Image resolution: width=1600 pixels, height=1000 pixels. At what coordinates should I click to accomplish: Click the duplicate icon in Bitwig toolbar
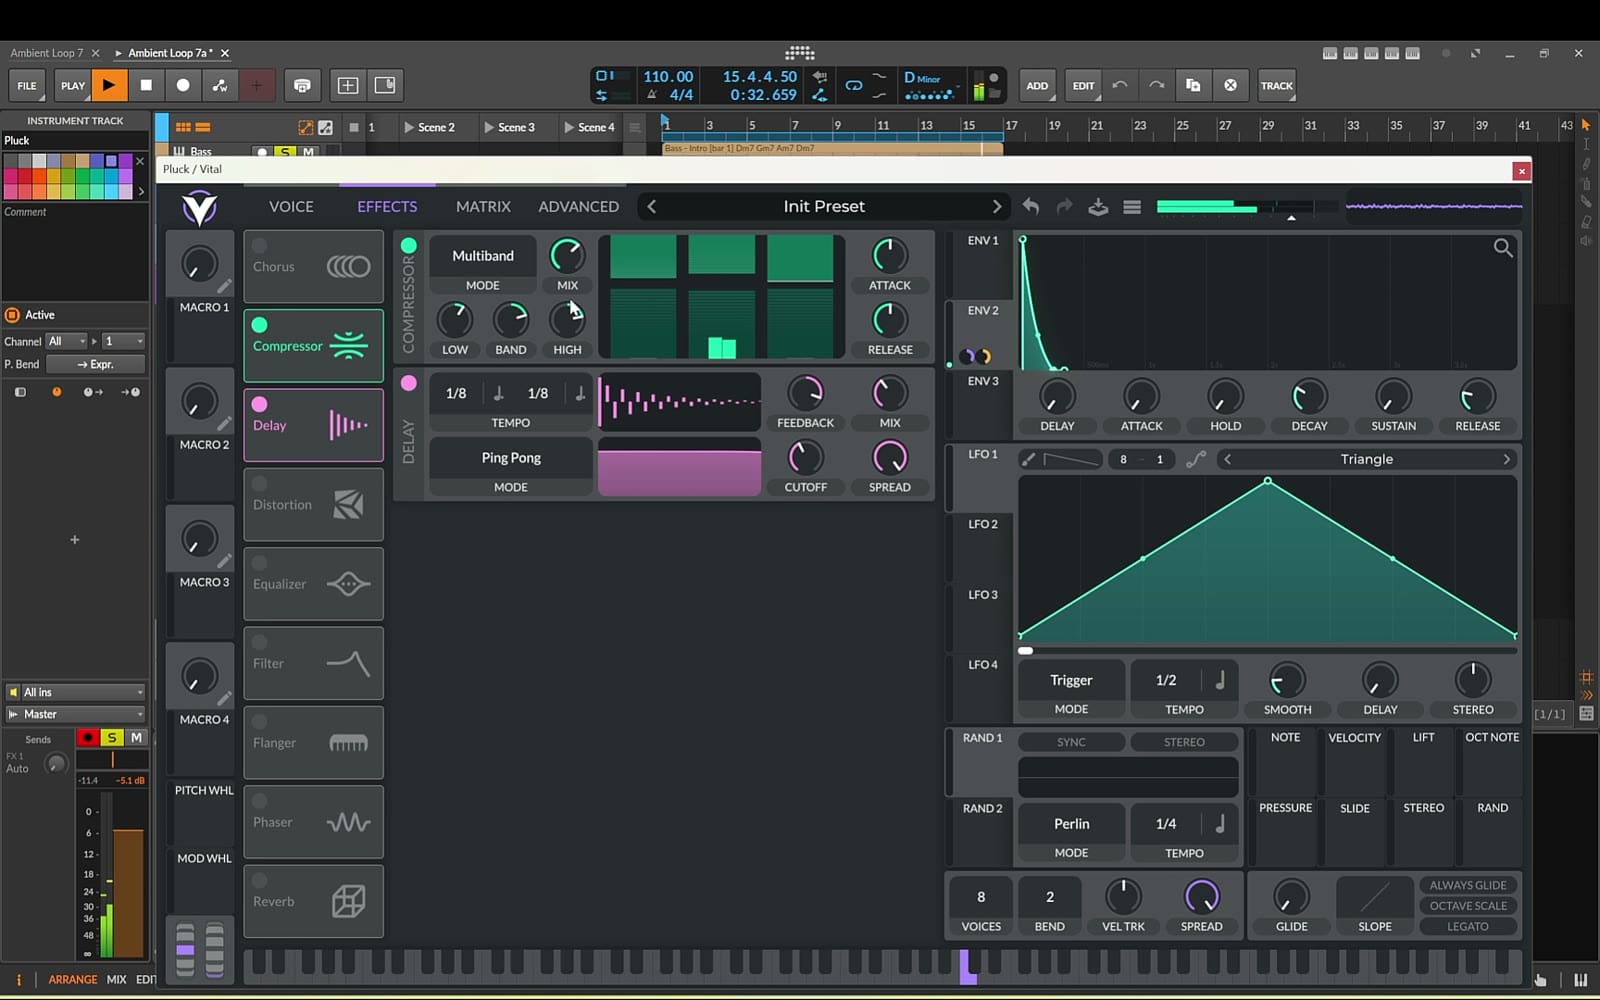(1193, 85)
